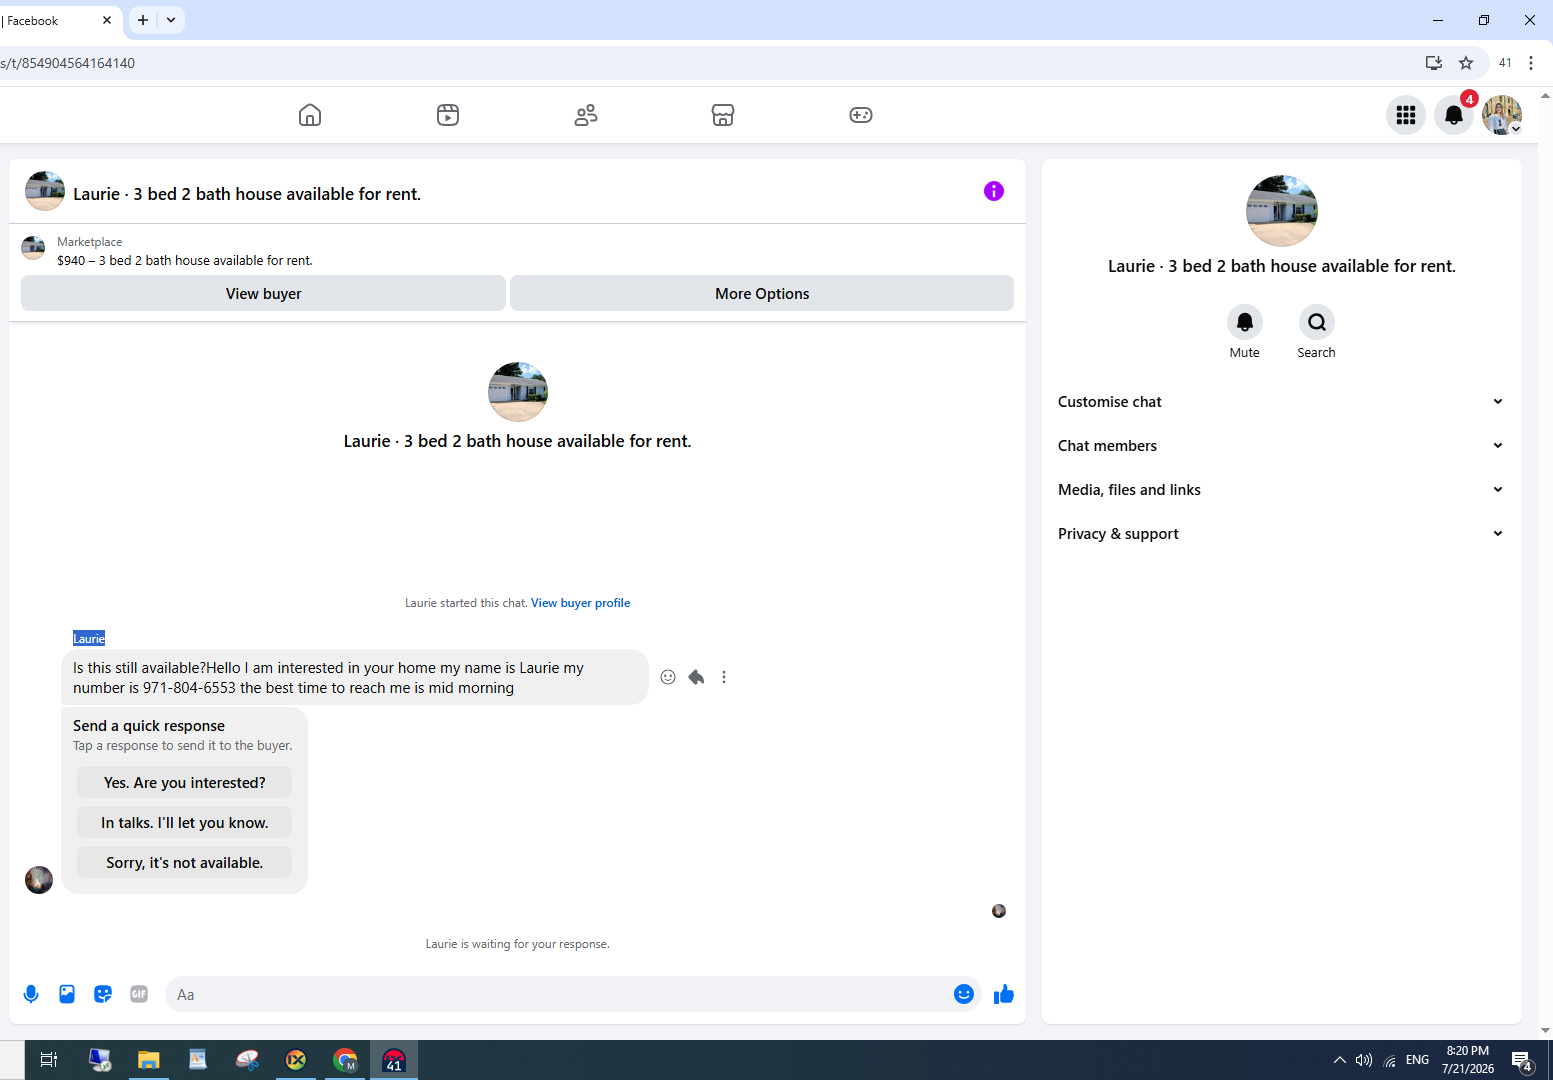This screenshot has width=1553, height=1080.
Task: Open volume control in system tray
Action: tap(1364, 1060)
